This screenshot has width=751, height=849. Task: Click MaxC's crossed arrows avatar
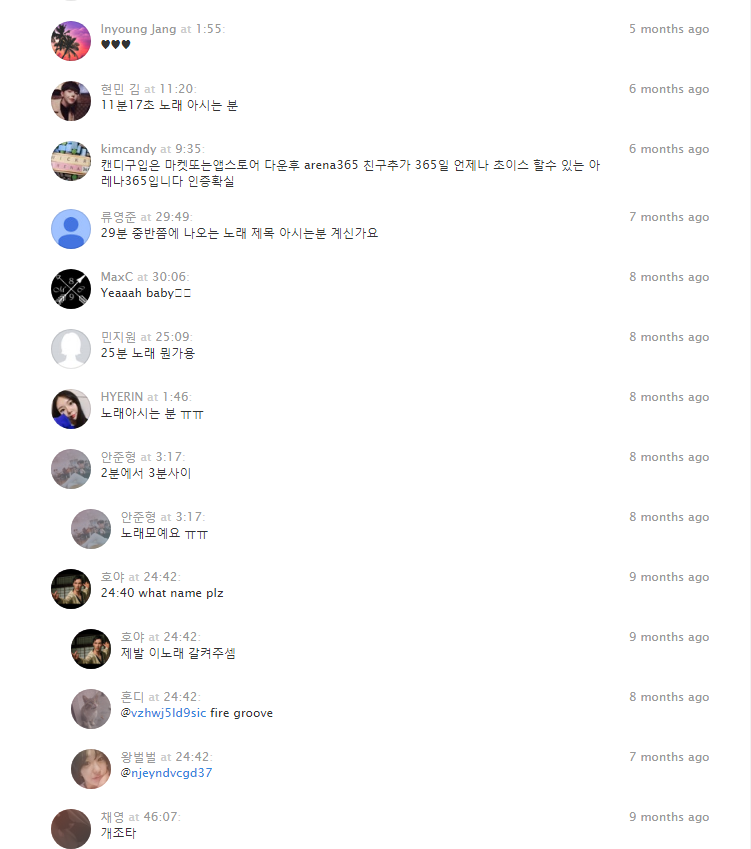click(71, 289)
